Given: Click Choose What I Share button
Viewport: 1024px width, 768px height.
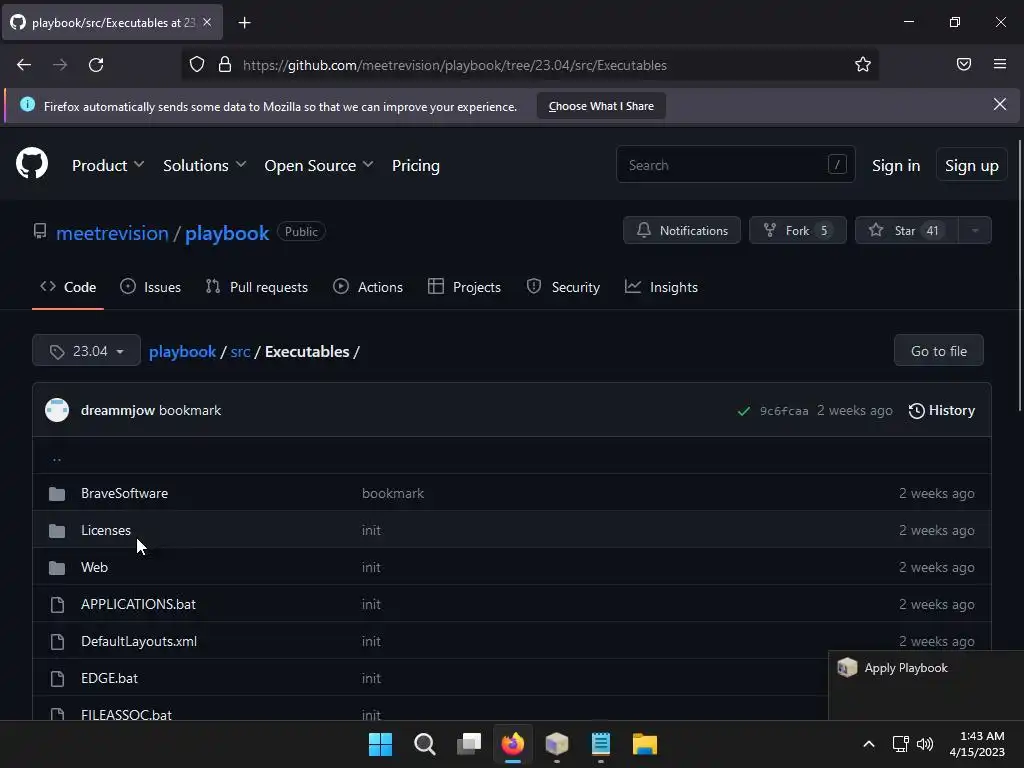Looking at the screenshot, I should pos(601,106).
